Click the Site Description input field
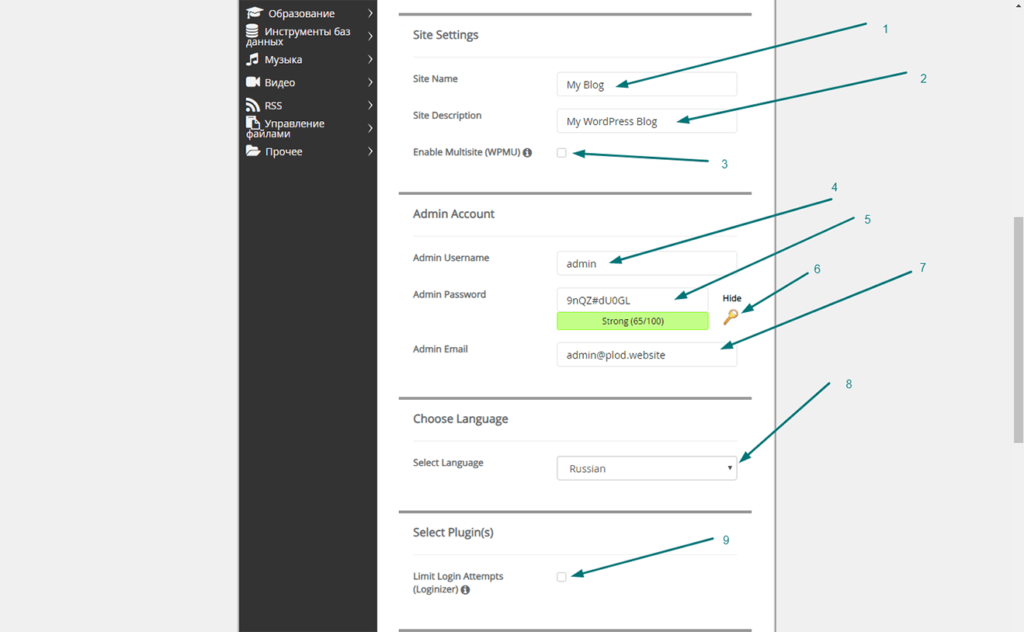 tap(647, 121)
